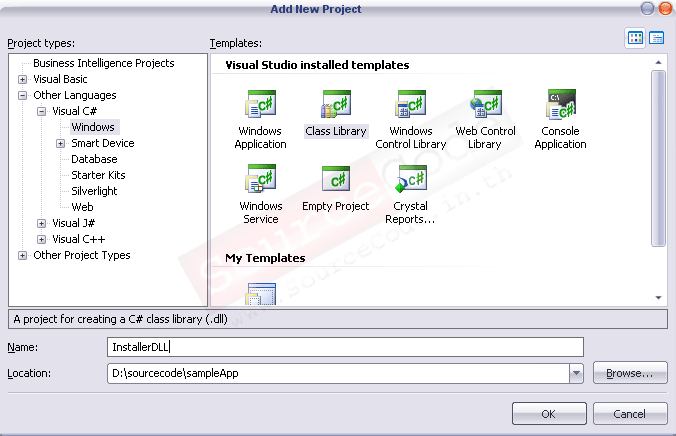Select the Starter Kits project type

point(98,175)
